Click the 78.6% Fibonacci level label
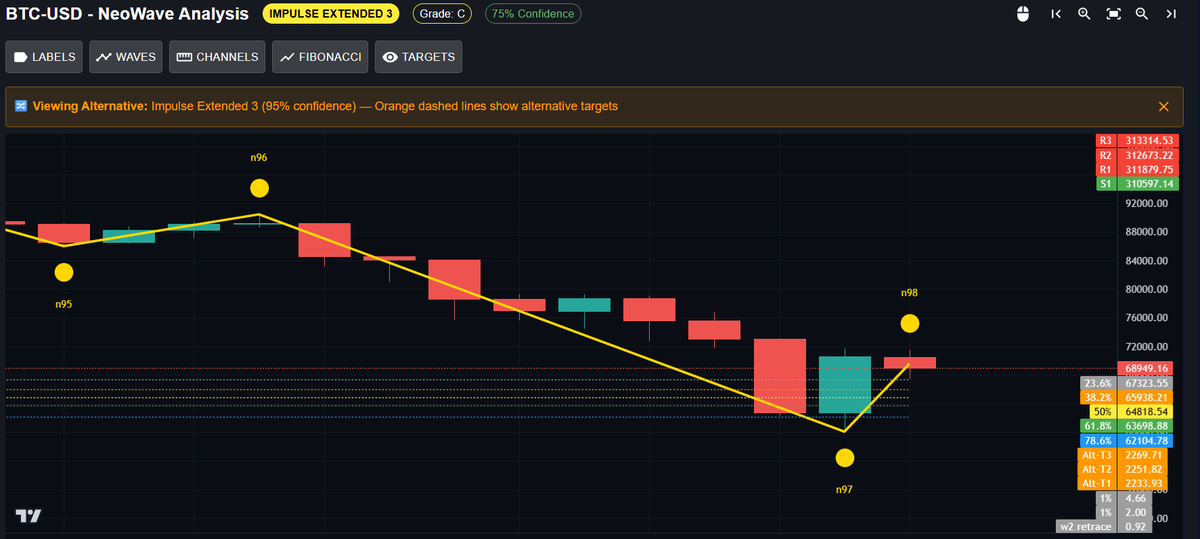Viewport: 1200px width, 539px height. click(x=1128, y=440)
